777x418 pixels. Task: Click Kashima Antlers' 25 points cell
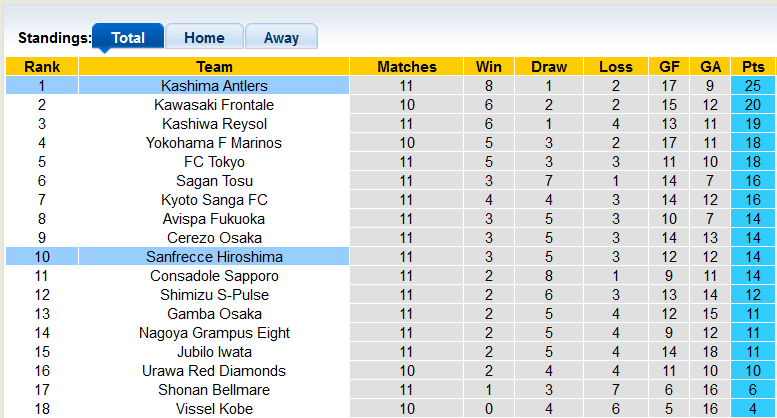coord(753,86)
